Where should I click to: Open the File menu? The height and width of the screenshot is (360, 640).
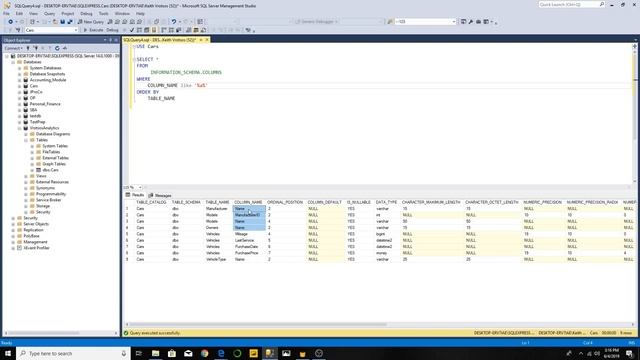(x=6, y=13)
